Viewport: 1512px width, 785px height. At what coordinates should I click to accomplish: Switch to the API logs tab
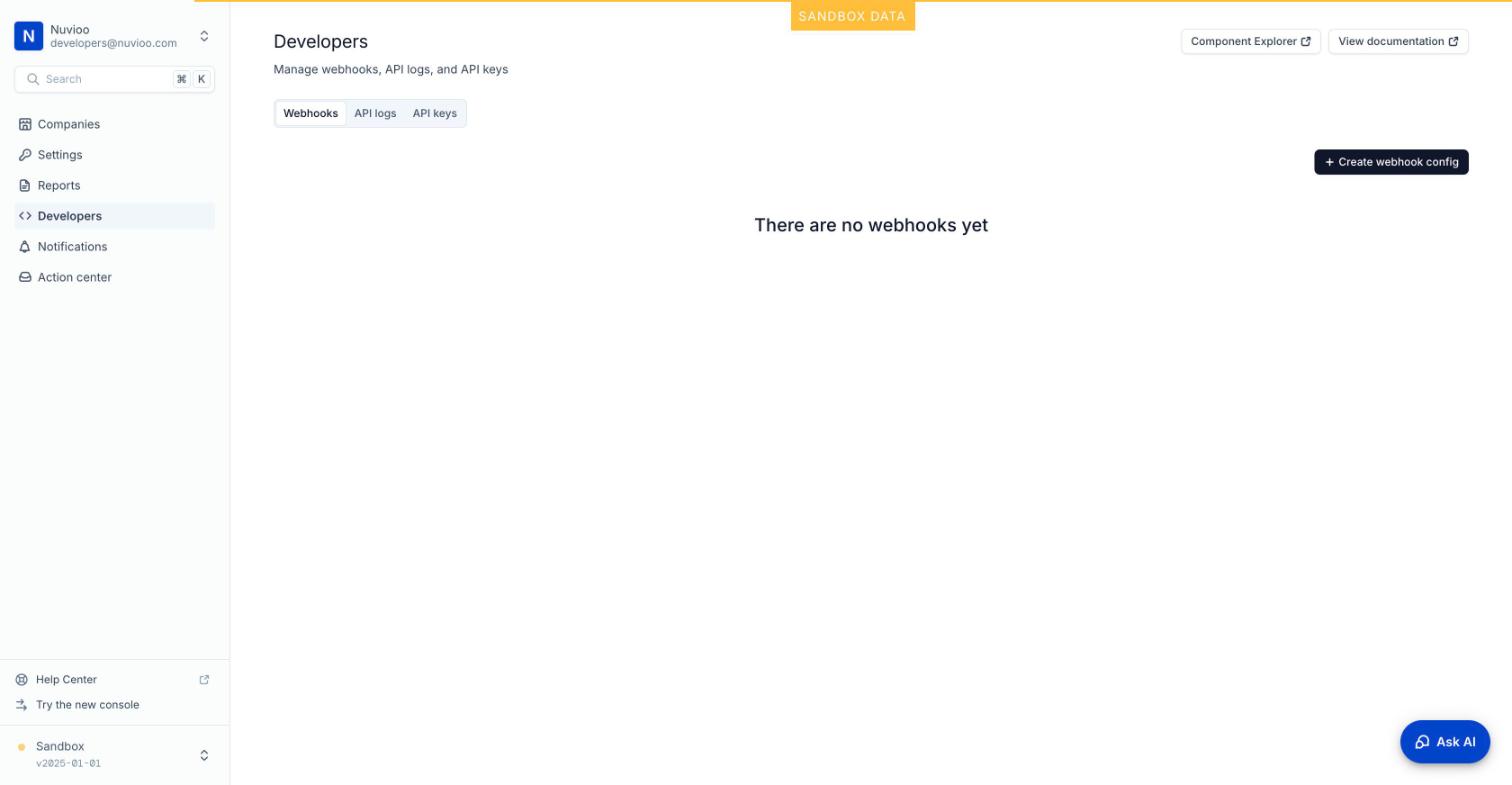[x=375, y=113]
